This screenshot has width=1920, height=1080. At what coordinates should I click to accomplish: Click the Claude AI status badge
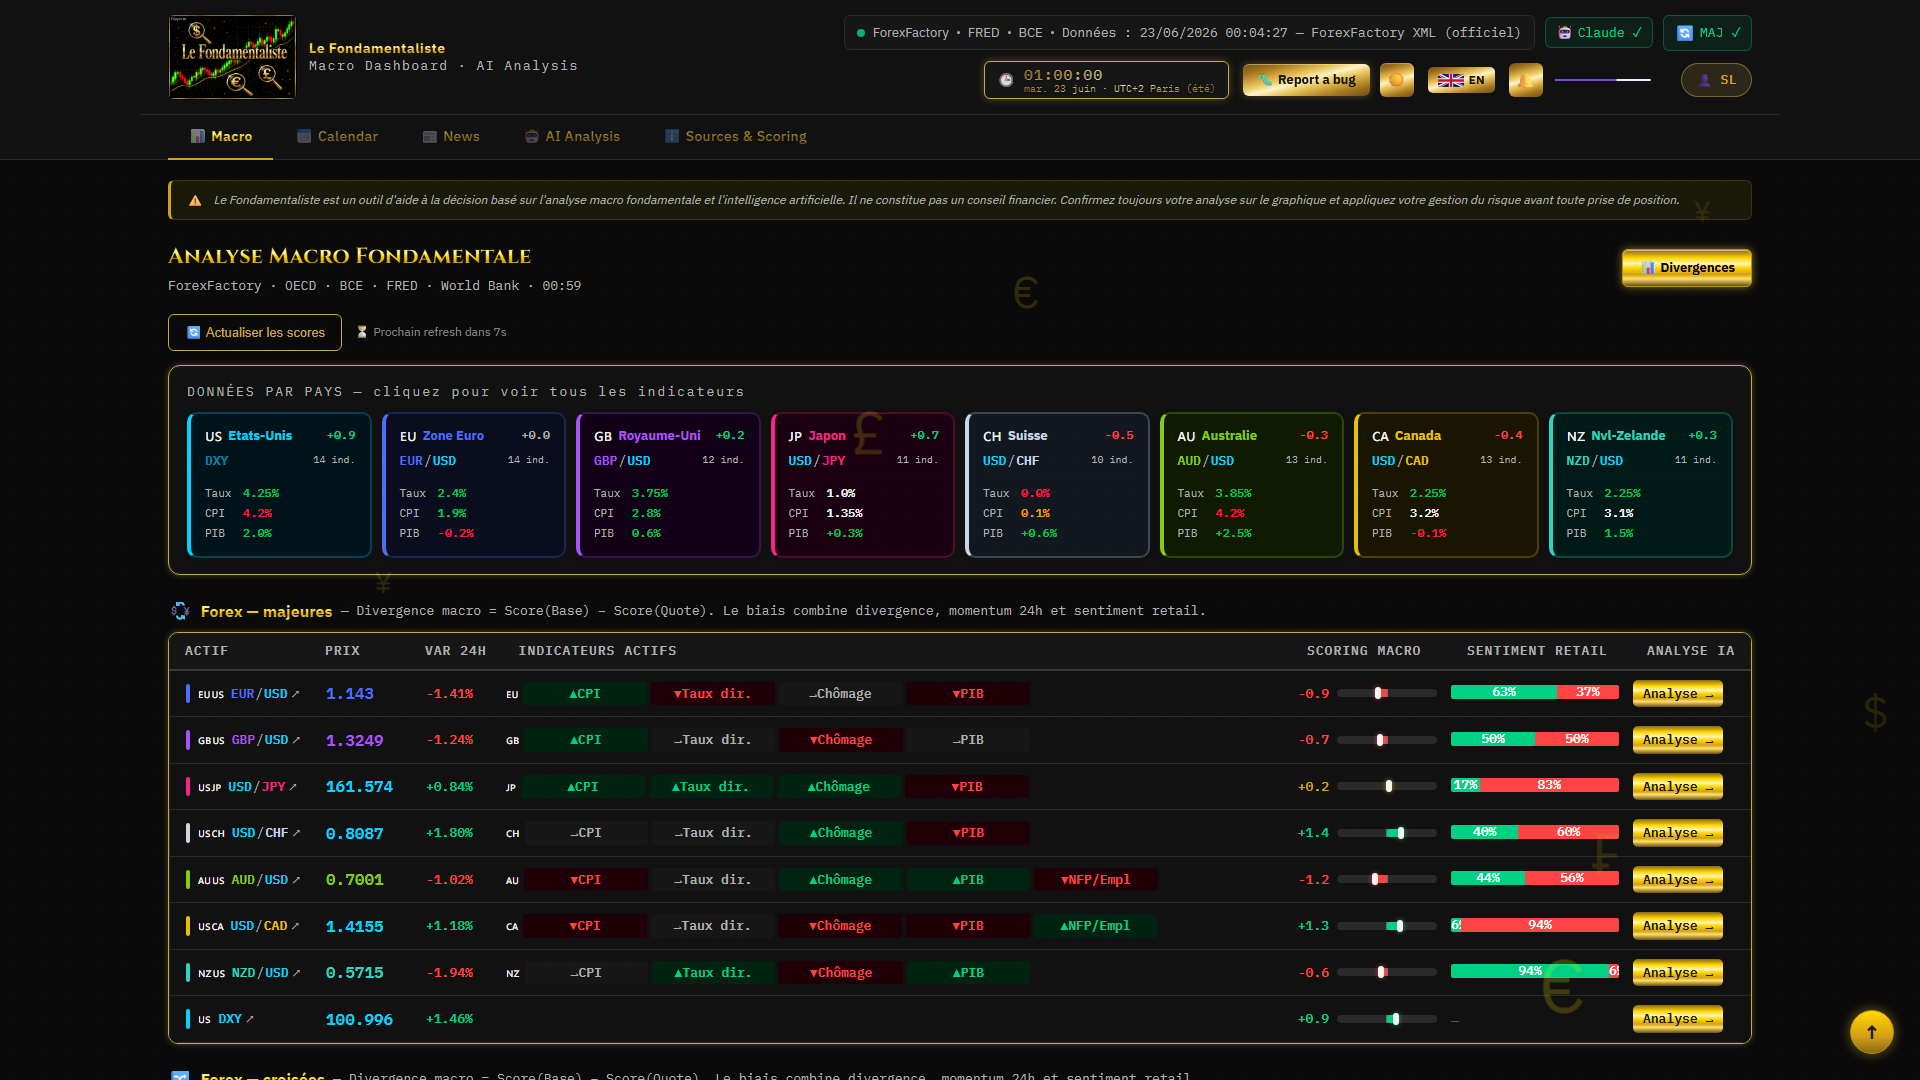(1600, 33)
